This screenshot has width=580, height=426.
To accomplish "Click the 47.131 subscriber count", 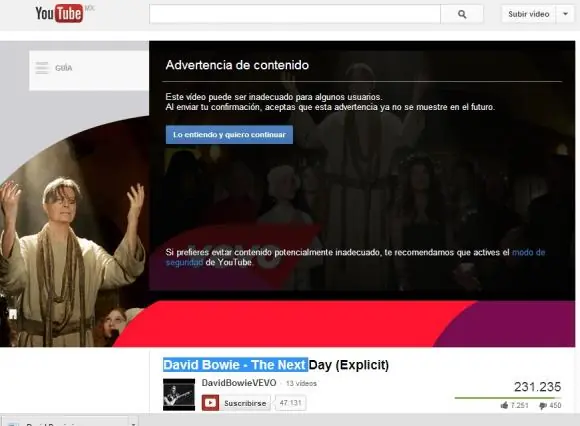I will coord(290,403).
